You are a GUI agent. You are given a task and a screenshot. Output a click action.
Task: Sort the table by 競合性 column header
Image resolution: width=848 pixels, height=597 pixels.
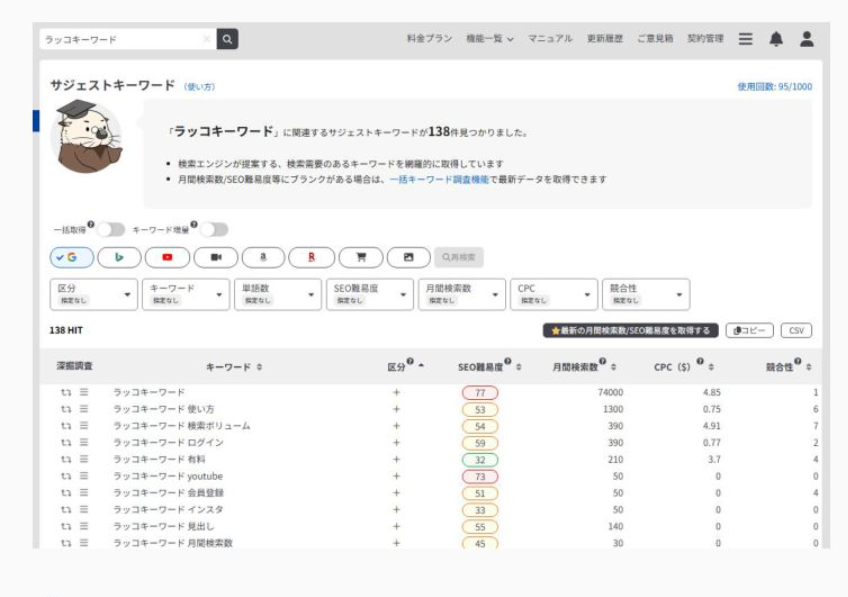click(789, 366)
